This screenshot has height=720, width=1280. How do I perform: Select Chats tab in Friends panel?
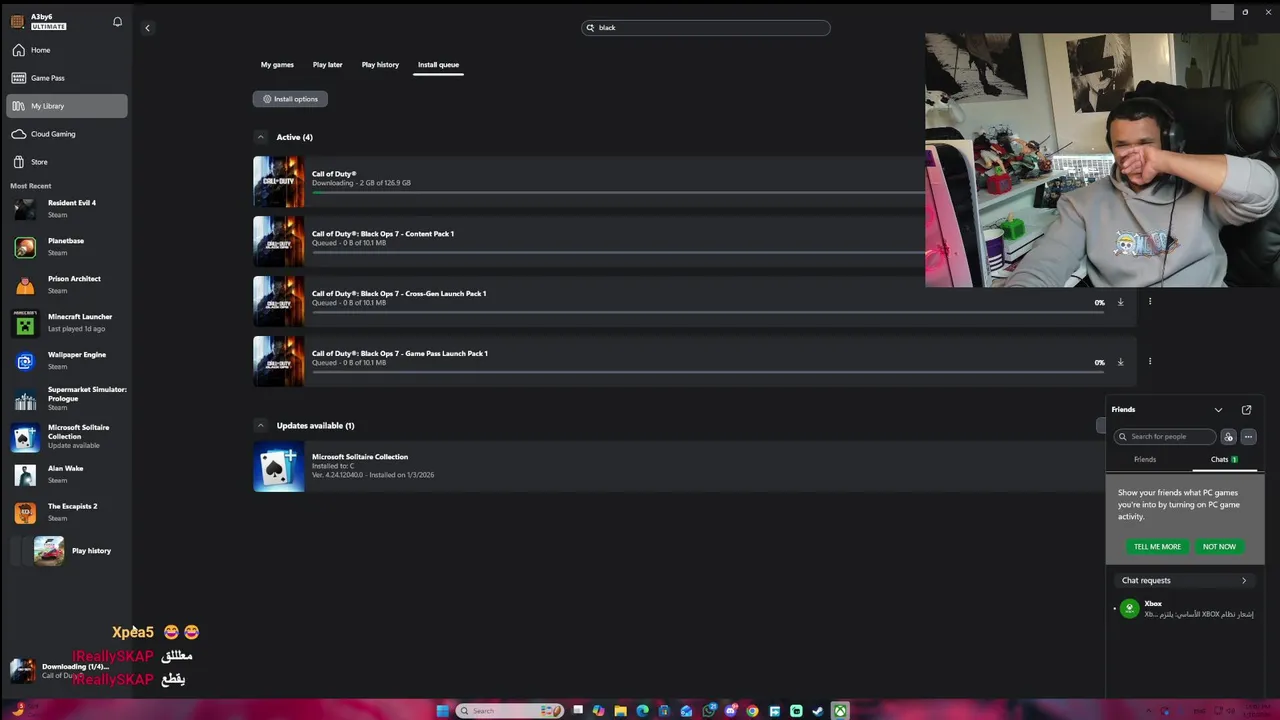point(1223,460)
